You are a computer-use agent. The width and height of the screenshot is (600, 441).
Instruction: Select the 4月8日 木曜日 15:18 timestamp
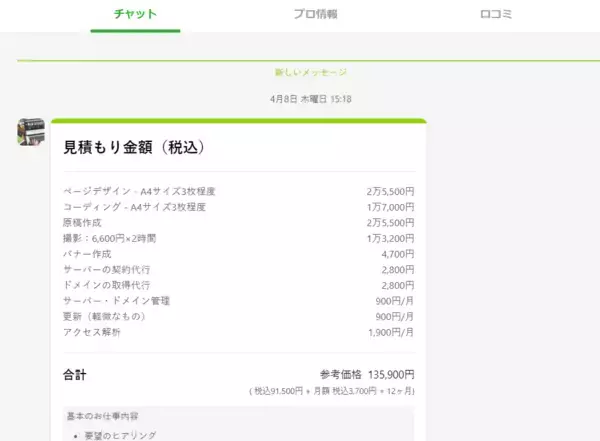[311, 99]
